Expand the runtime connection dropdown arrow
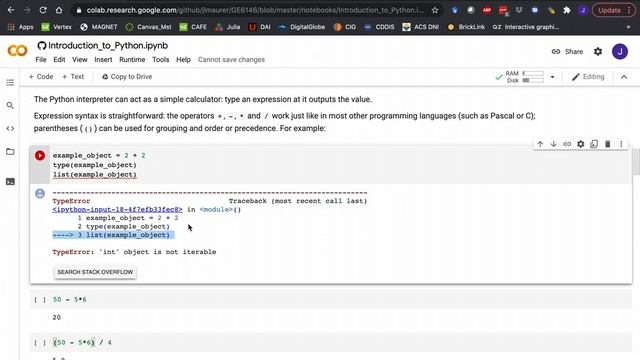640x360 pixels. pos(552,77)
